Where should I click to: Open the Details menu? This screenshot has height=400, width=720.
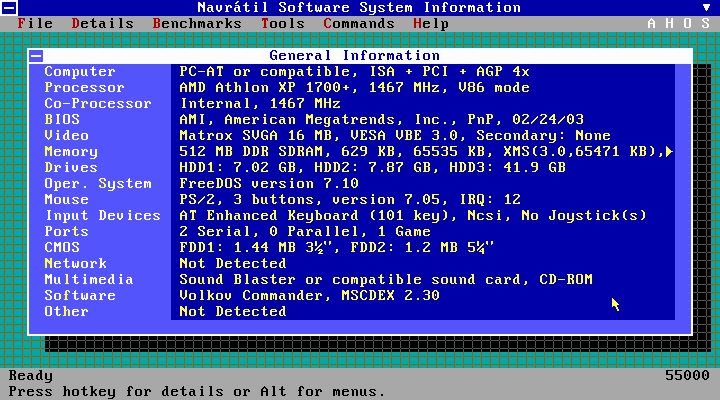pyautogui.click(x=102, y=23)
